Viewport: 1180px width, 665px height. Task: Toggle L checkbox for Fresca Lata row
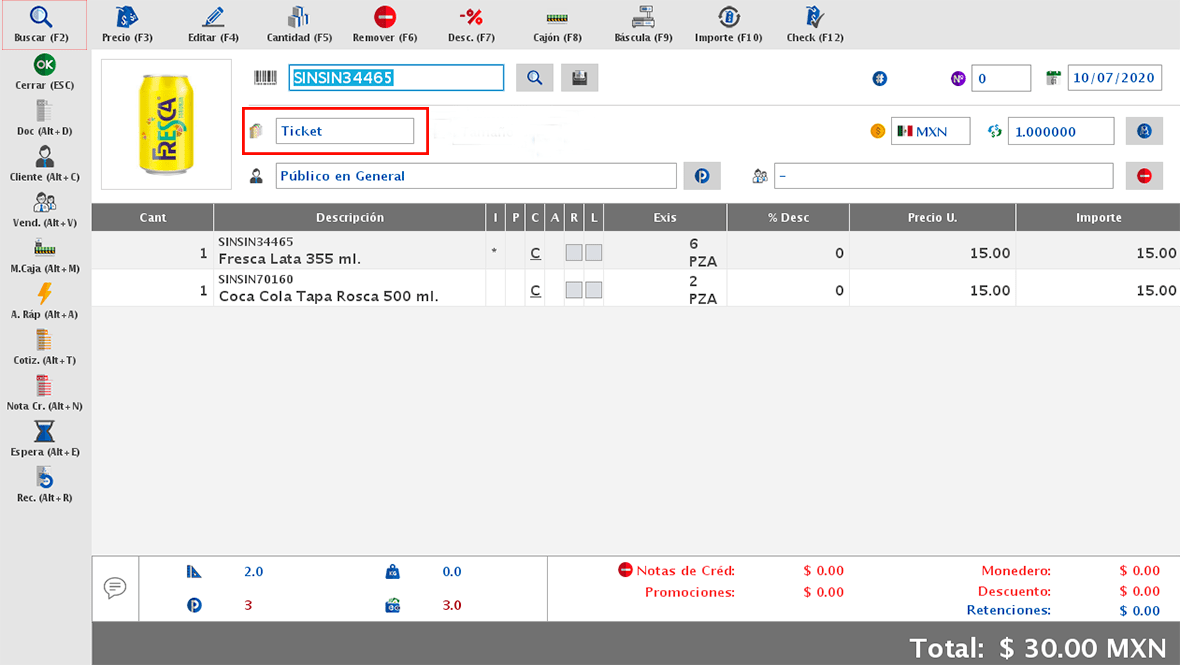tap(594, 253)
